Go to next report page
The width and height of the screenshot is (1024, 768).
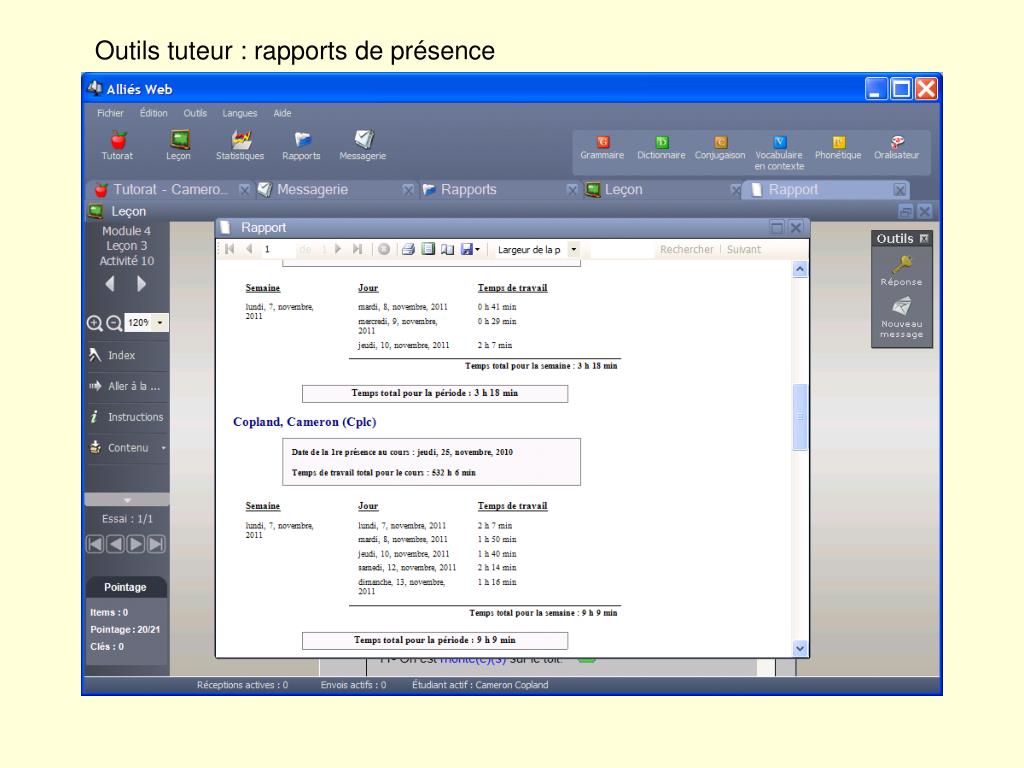tap(338, 249)
